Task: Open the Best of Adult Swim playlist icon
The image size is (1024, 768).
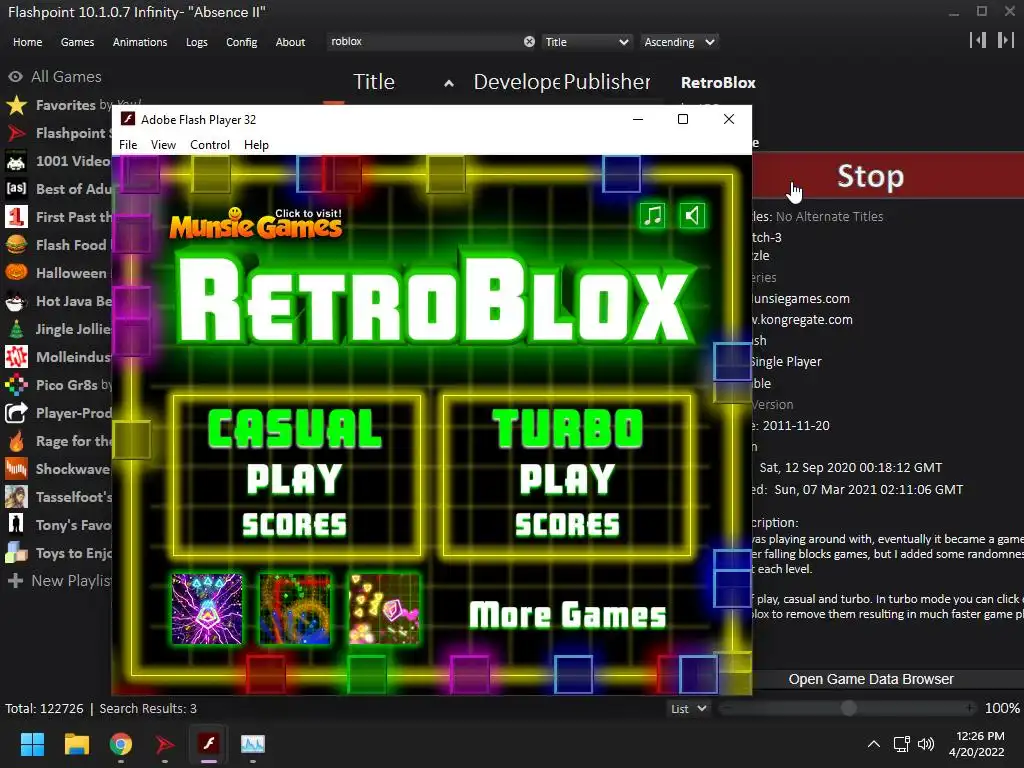Action: (x=16, y=189)
